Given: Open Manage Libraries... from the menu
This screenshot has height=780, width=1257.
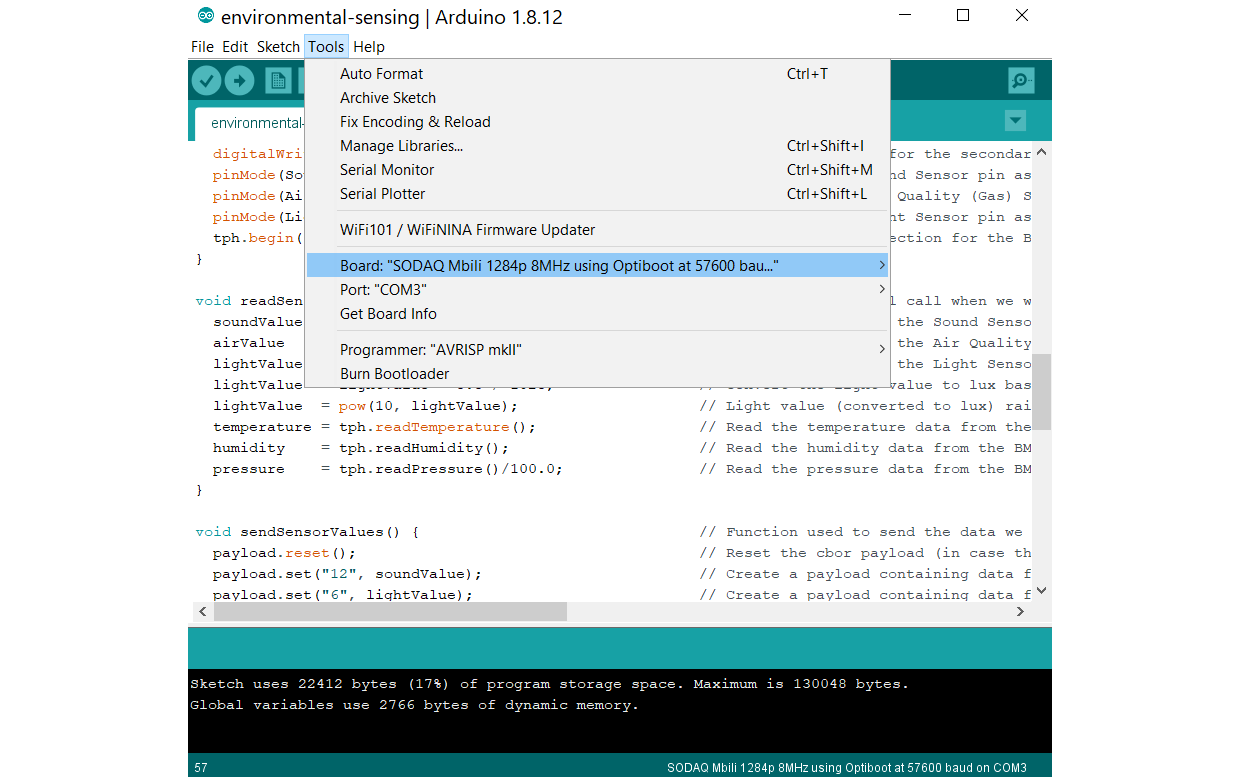Looking at the screenshot, I should point(597,146).
